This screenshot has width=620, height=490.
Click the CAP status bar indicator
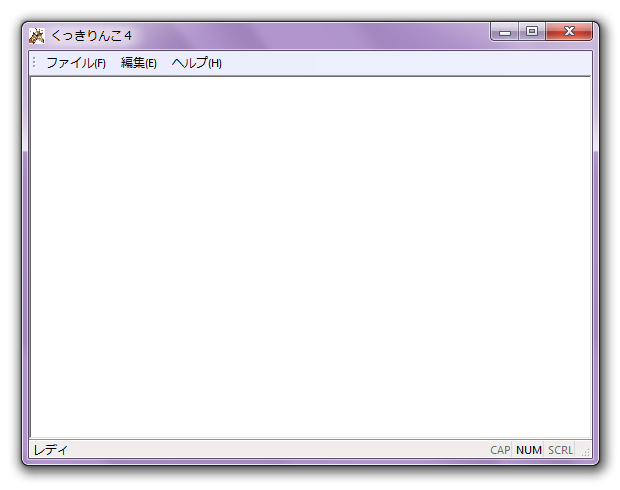(500, 450)
